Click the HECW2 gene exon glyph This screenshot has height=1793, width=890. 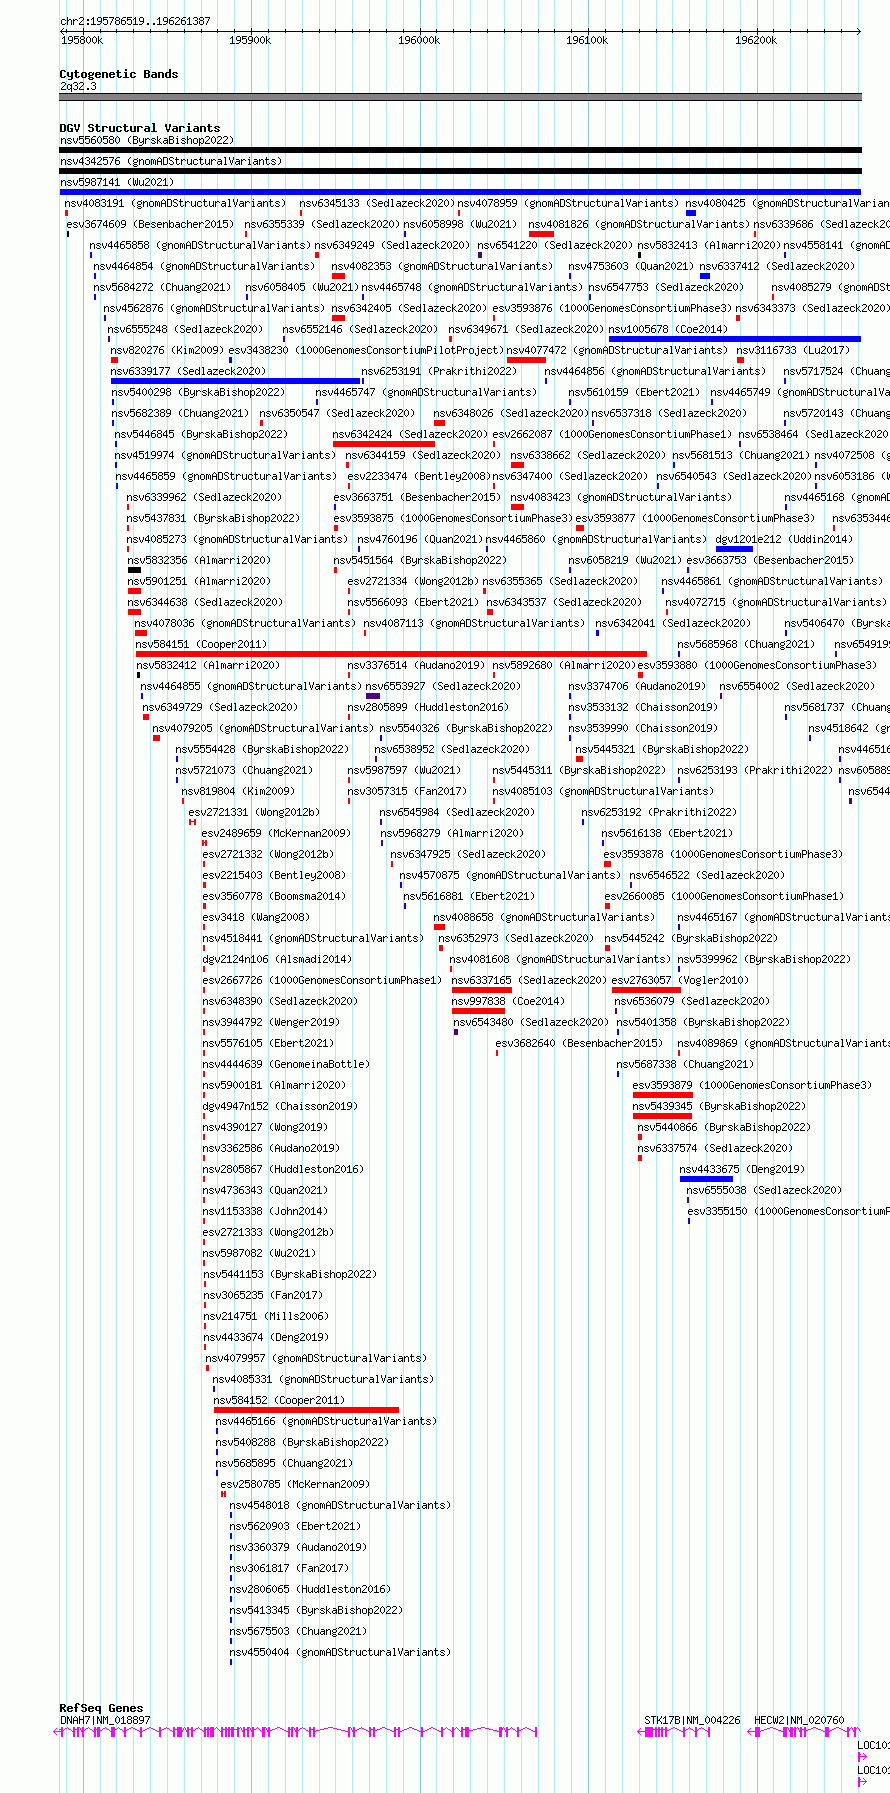(x=803, y=1732)
